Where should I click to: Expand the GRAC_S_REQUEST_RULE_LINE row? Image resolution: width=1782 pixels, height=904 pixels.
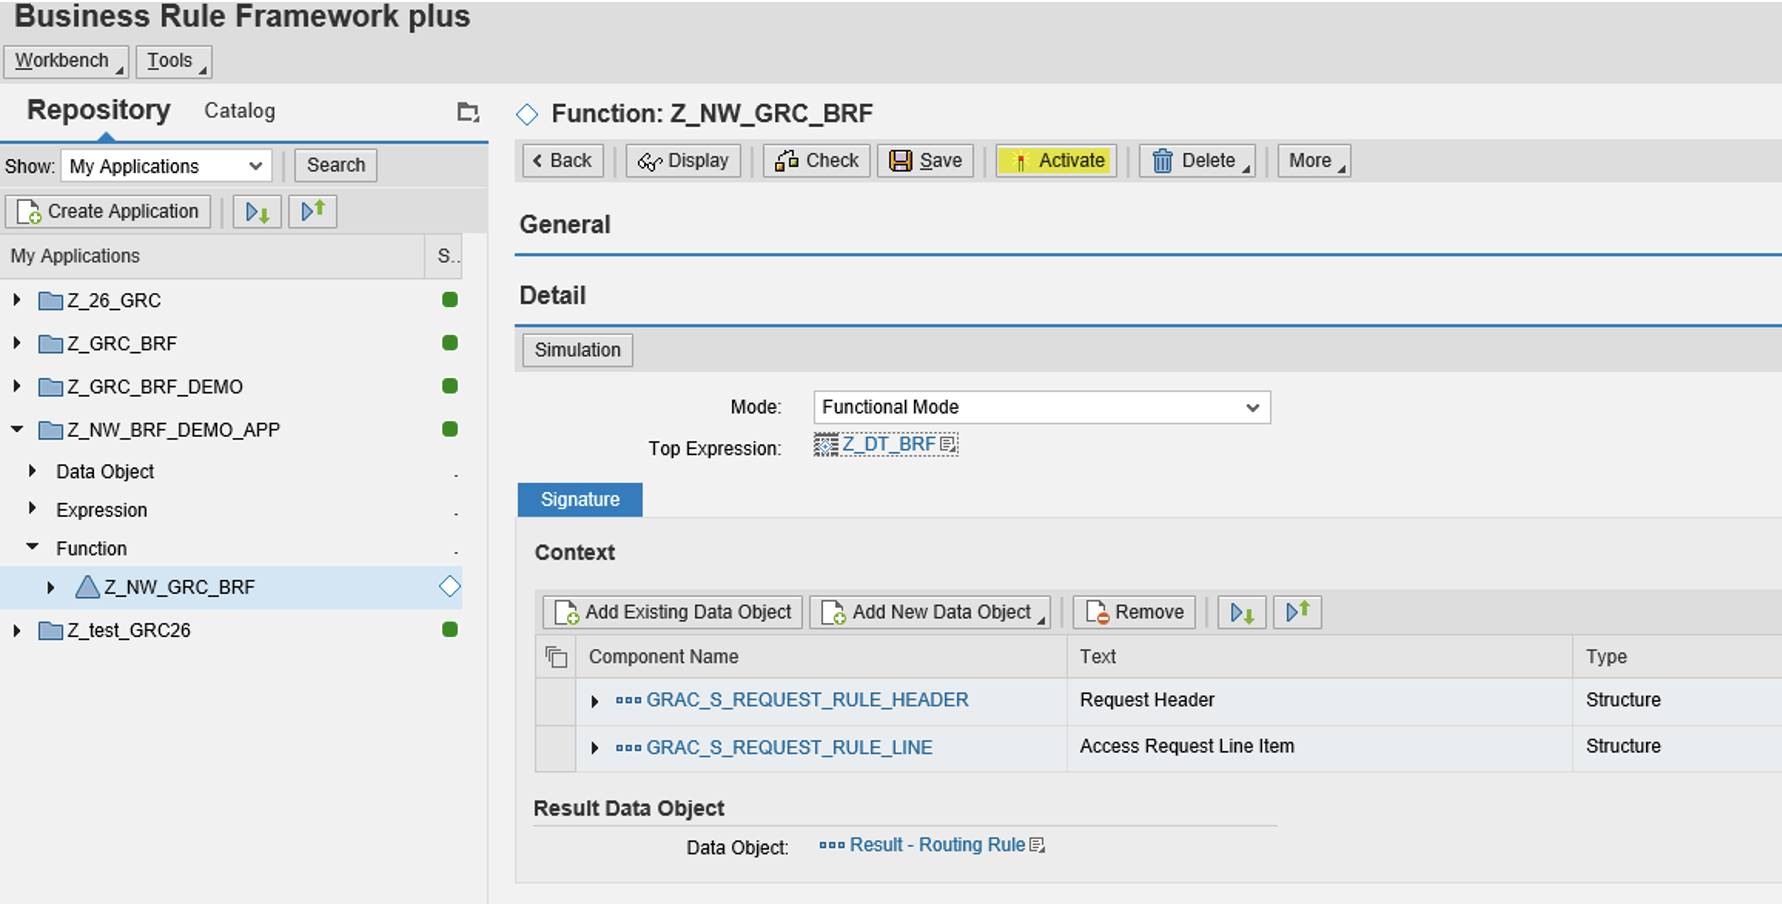pos(595,748)
